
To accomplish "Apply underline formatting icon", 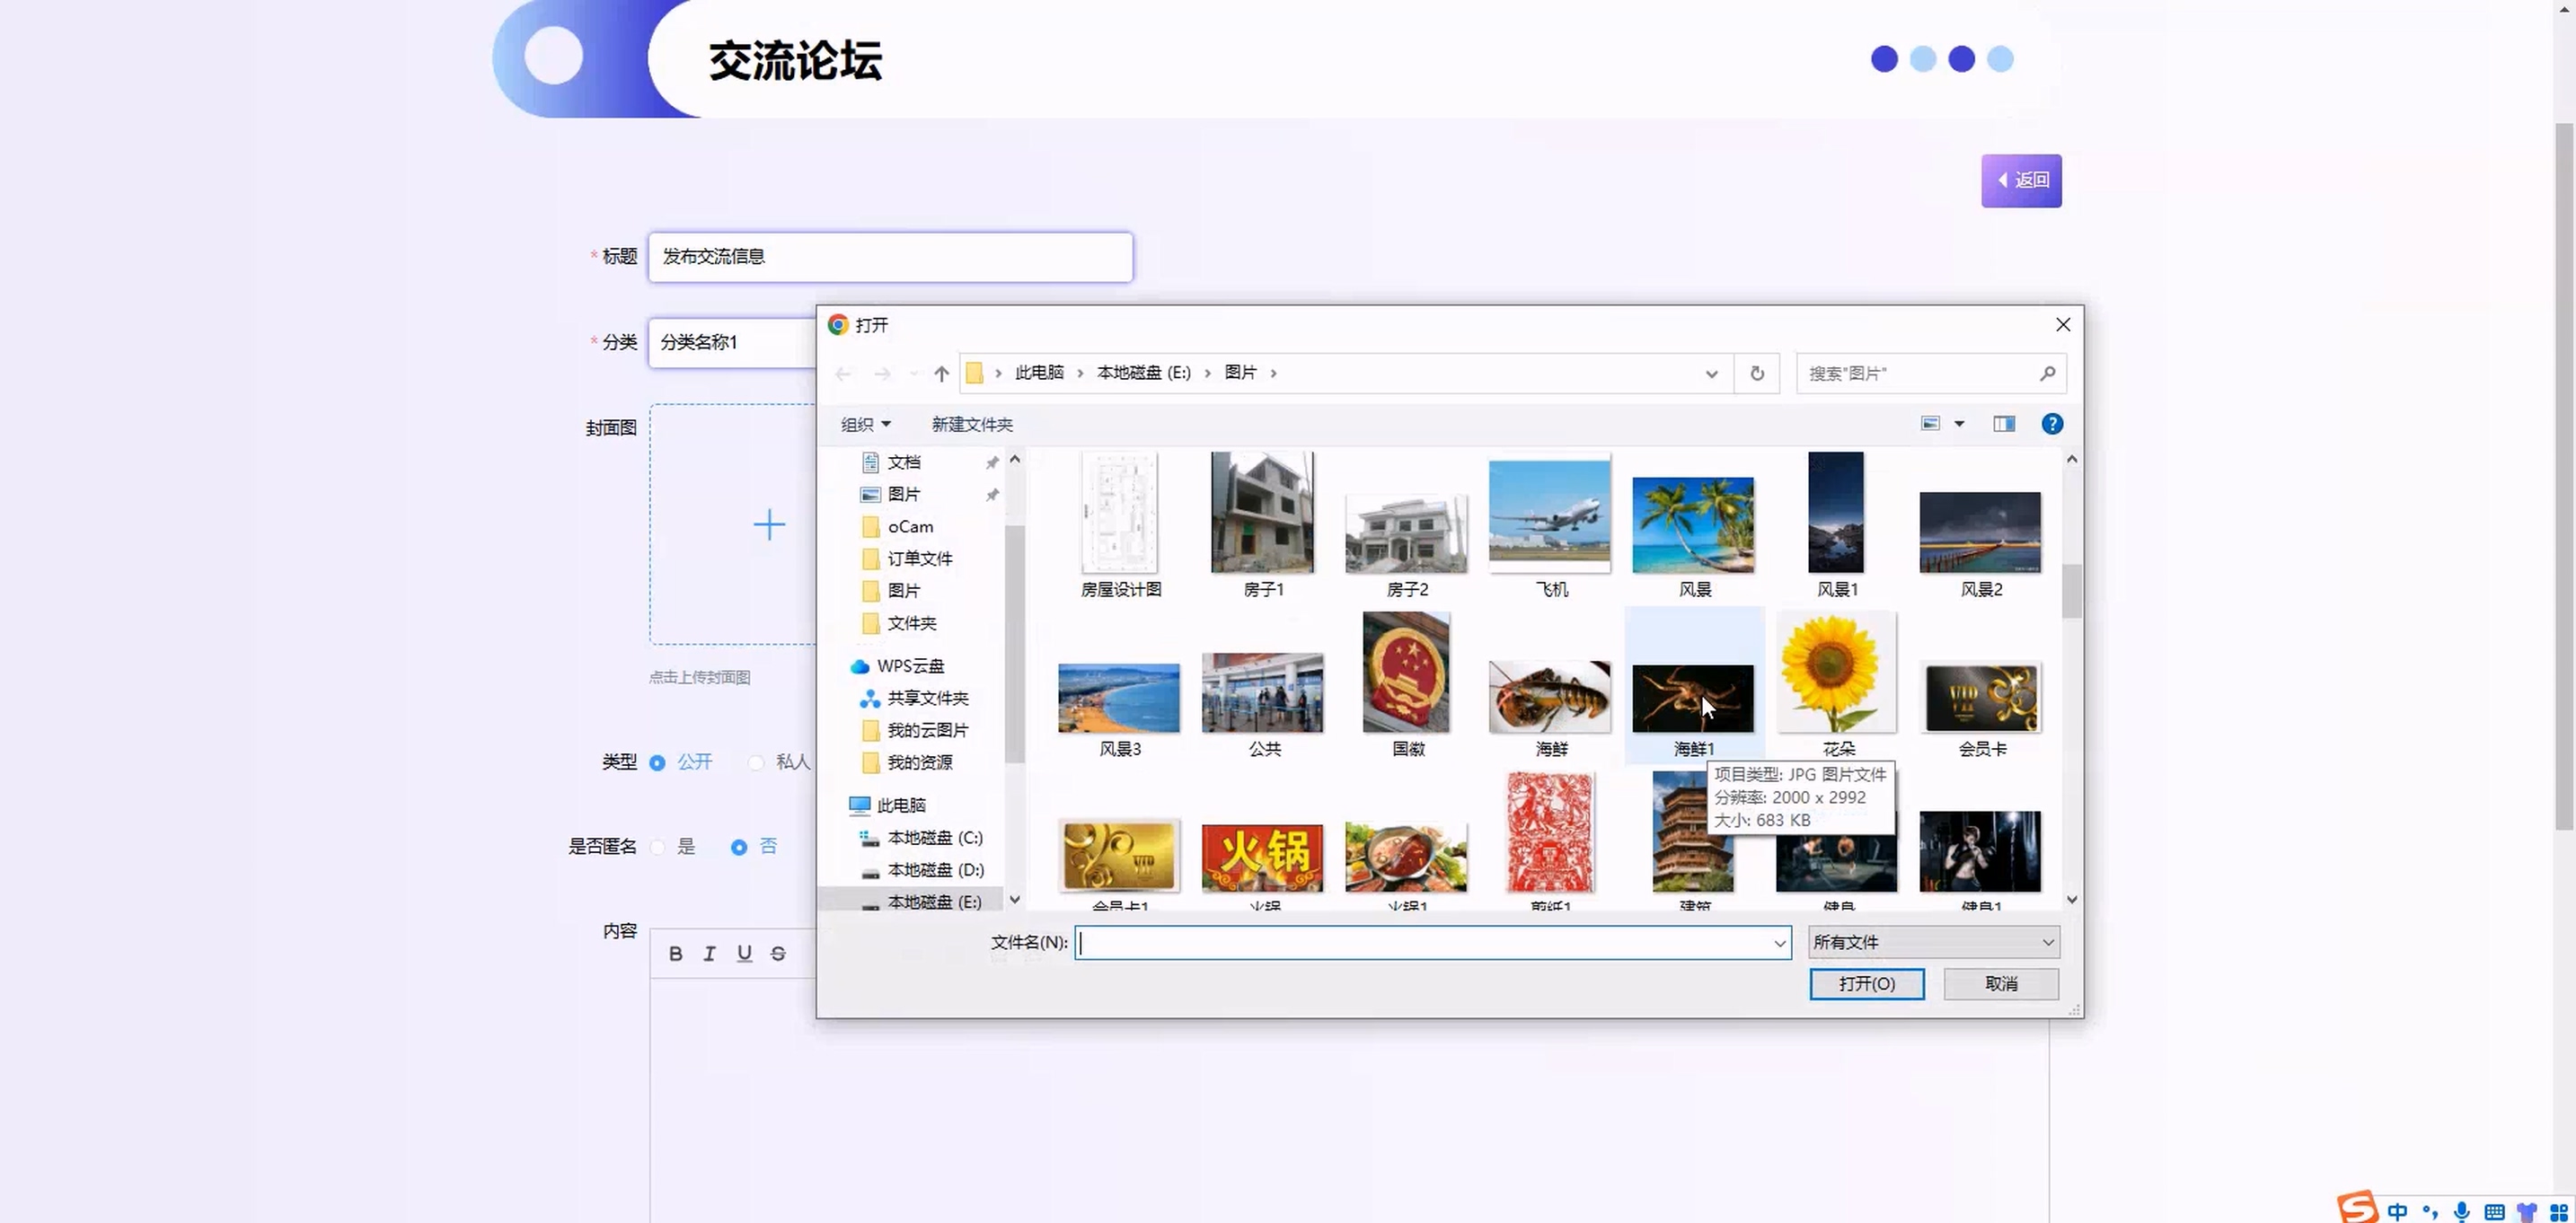I will pyautogui.click(x=744, y=953).
